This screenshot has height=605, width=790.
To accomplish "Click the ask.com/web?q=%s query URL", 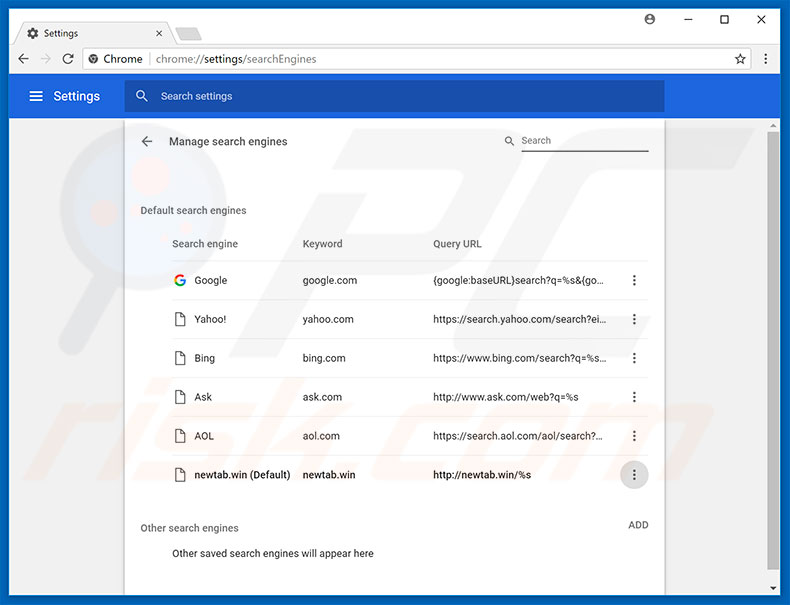I will pos(505,397).
